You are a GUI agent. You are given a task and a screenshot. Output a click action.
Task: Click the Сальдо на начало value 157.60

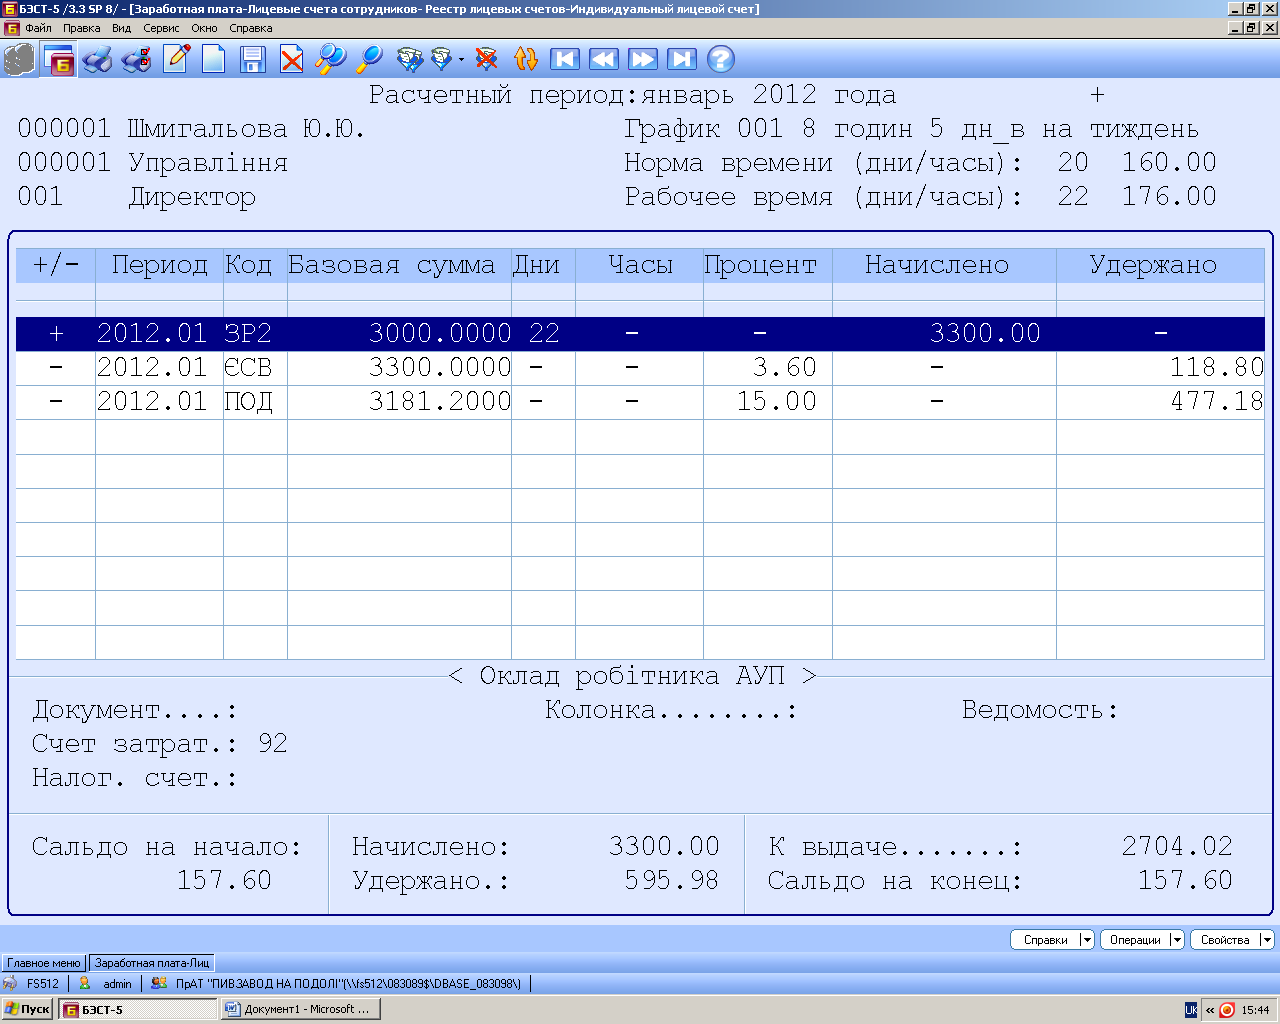[x=224, y=881]
